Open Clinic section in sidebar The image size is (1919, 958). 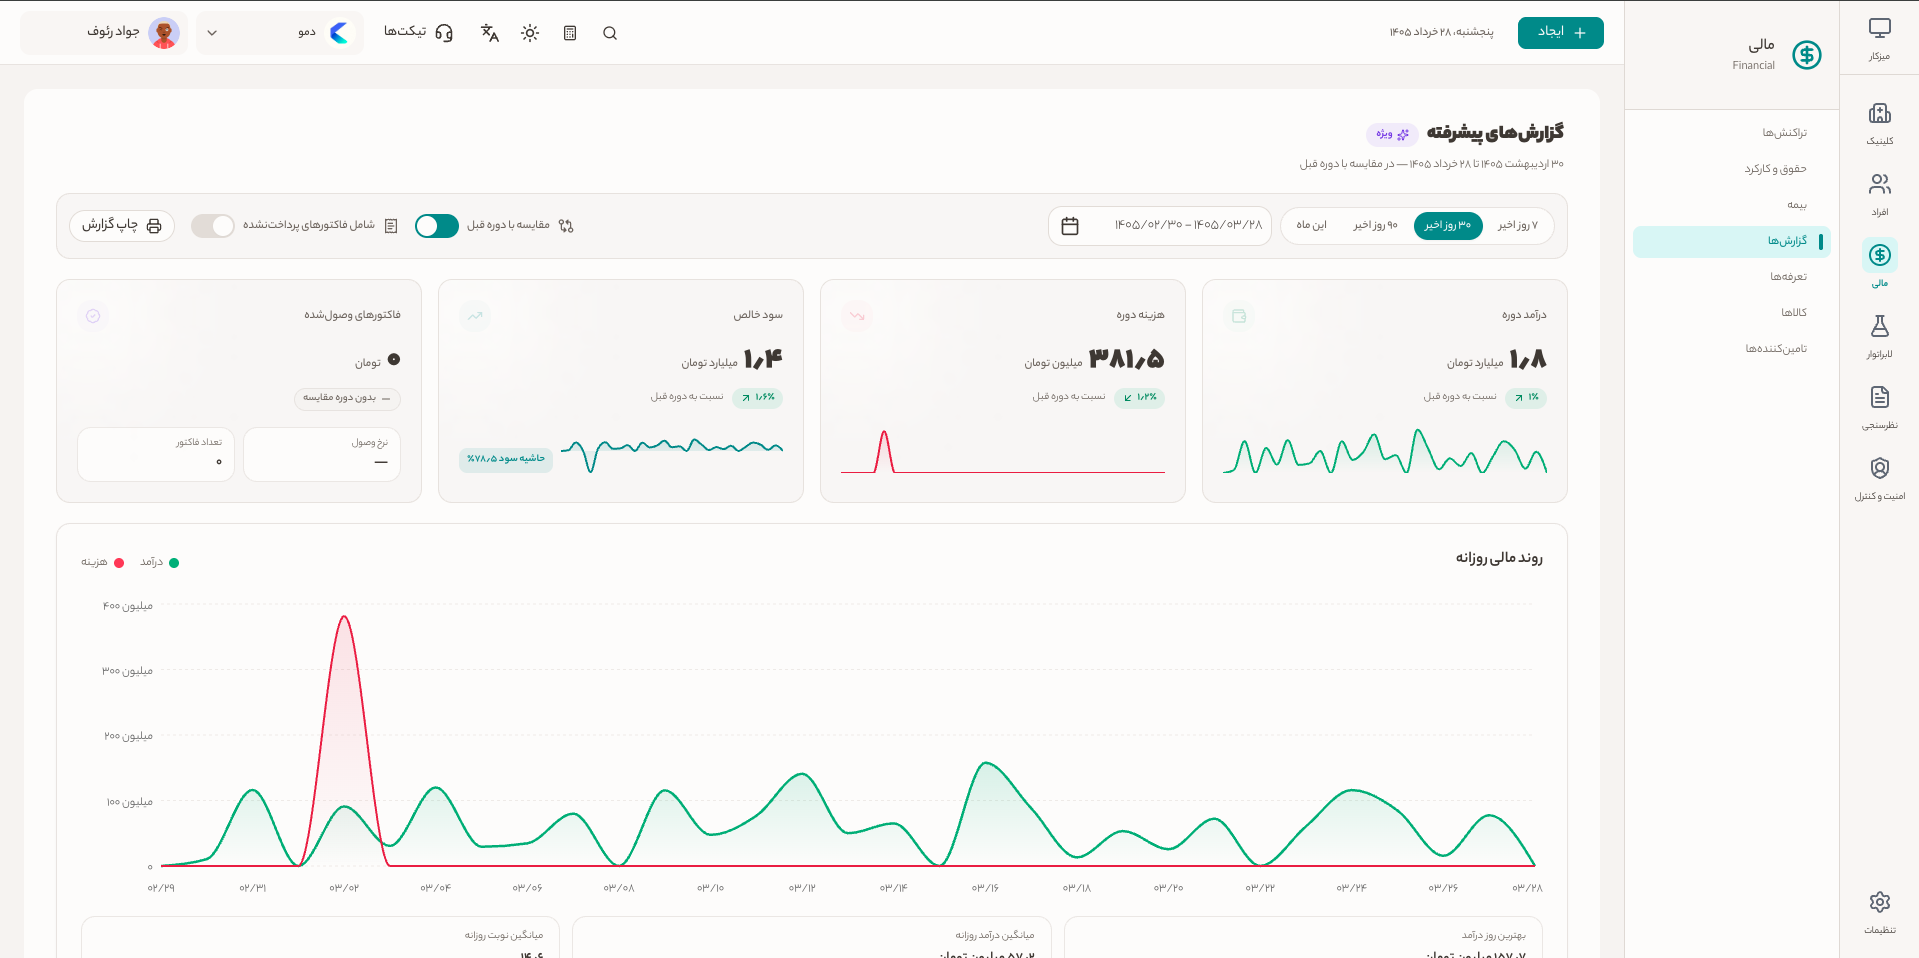(1880, 123)
